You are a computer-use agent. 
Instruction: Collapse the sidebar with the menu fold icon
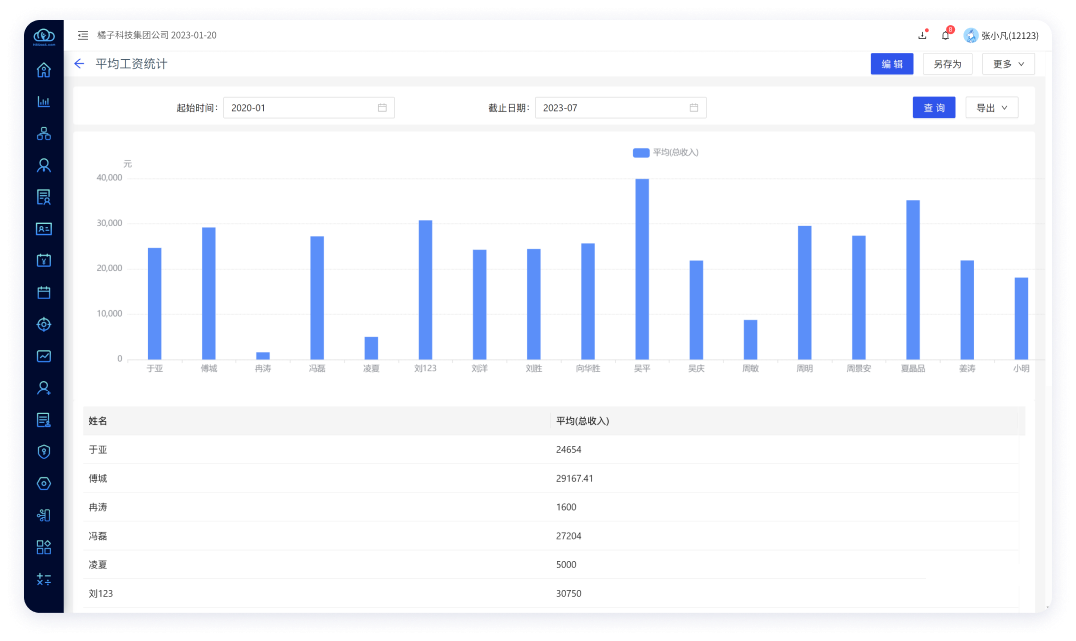click(83, 35)
